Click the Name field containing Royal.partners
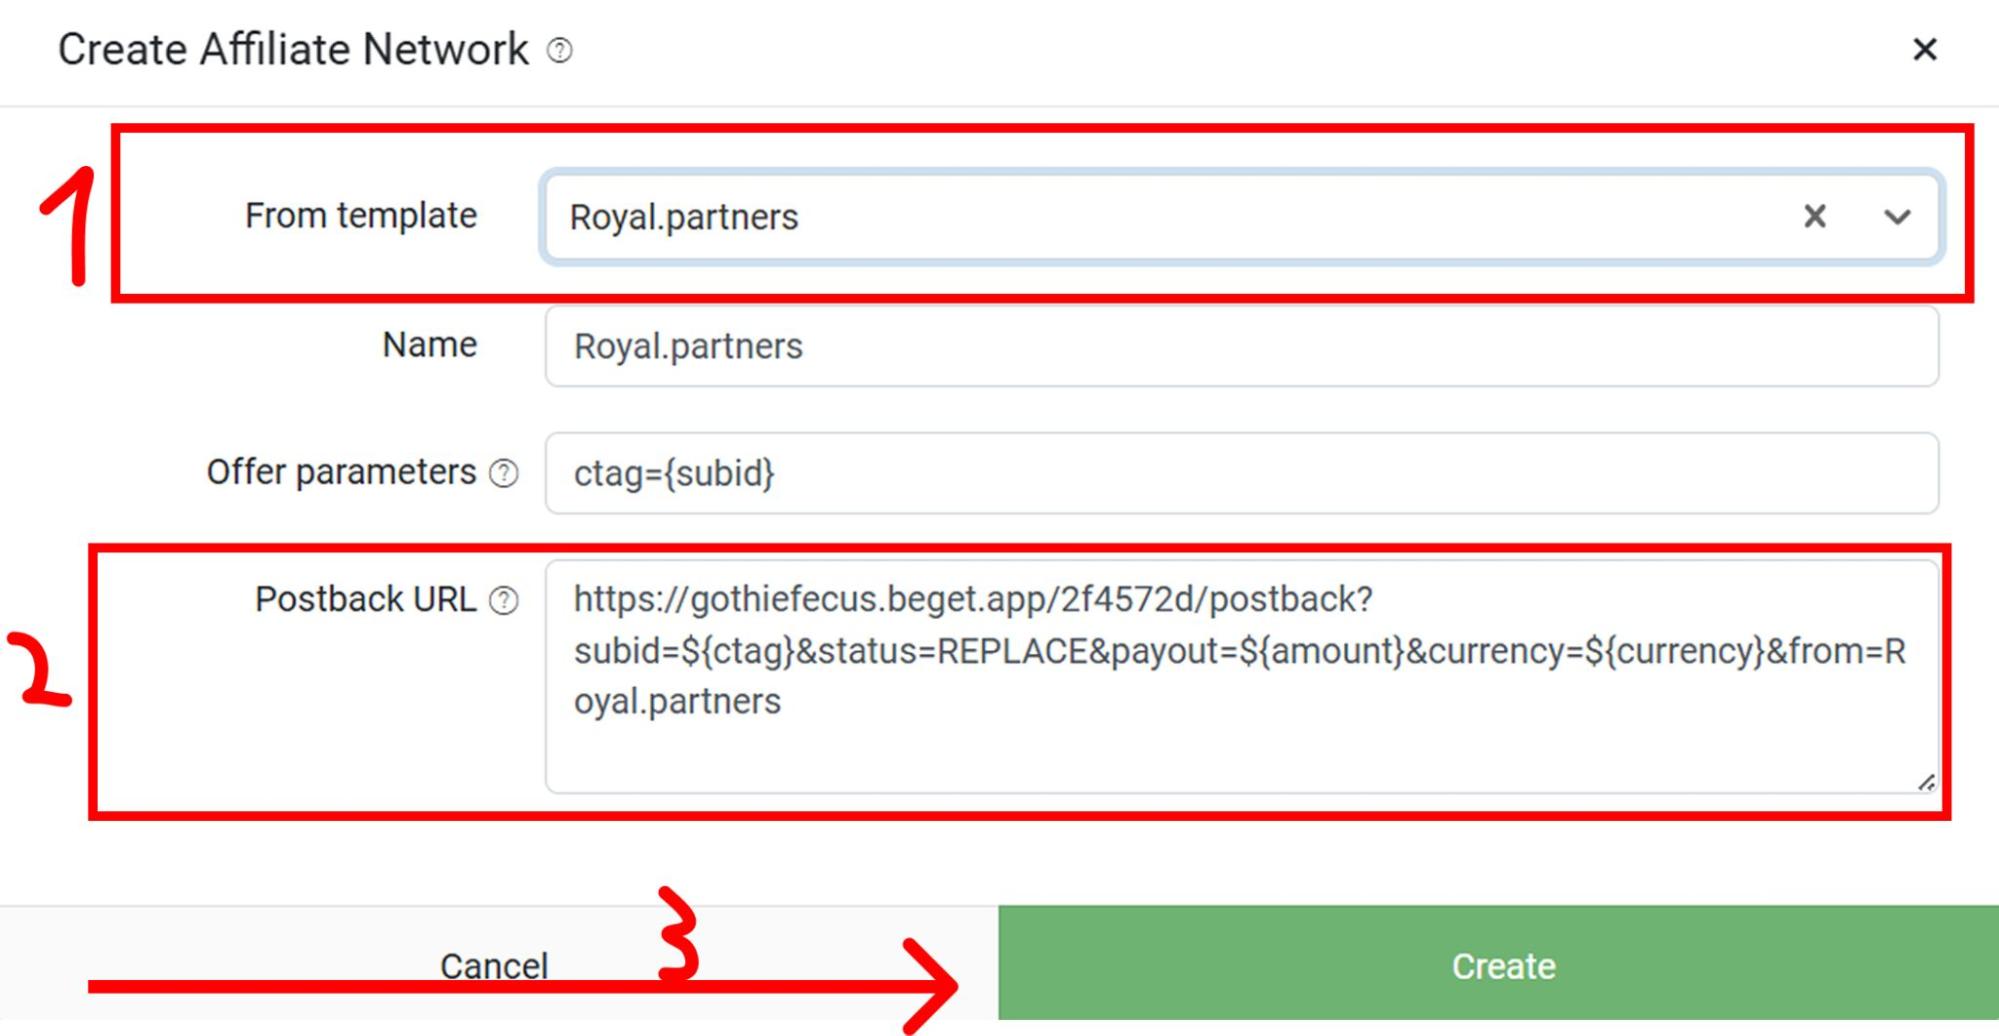This screenshot has width=1999, height=1036. tap(1241, 346)
